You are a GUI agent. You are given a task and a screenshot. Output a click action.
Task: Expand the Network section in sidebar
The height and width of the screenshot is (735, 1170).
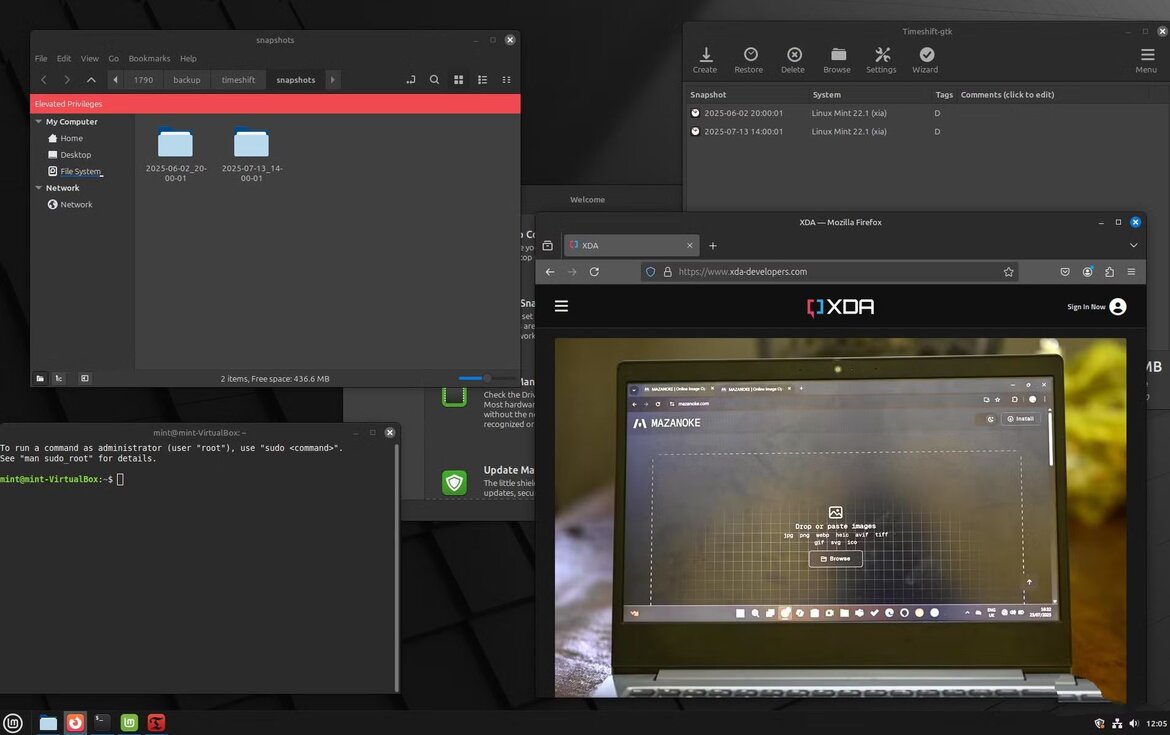(x=37, y=187)
